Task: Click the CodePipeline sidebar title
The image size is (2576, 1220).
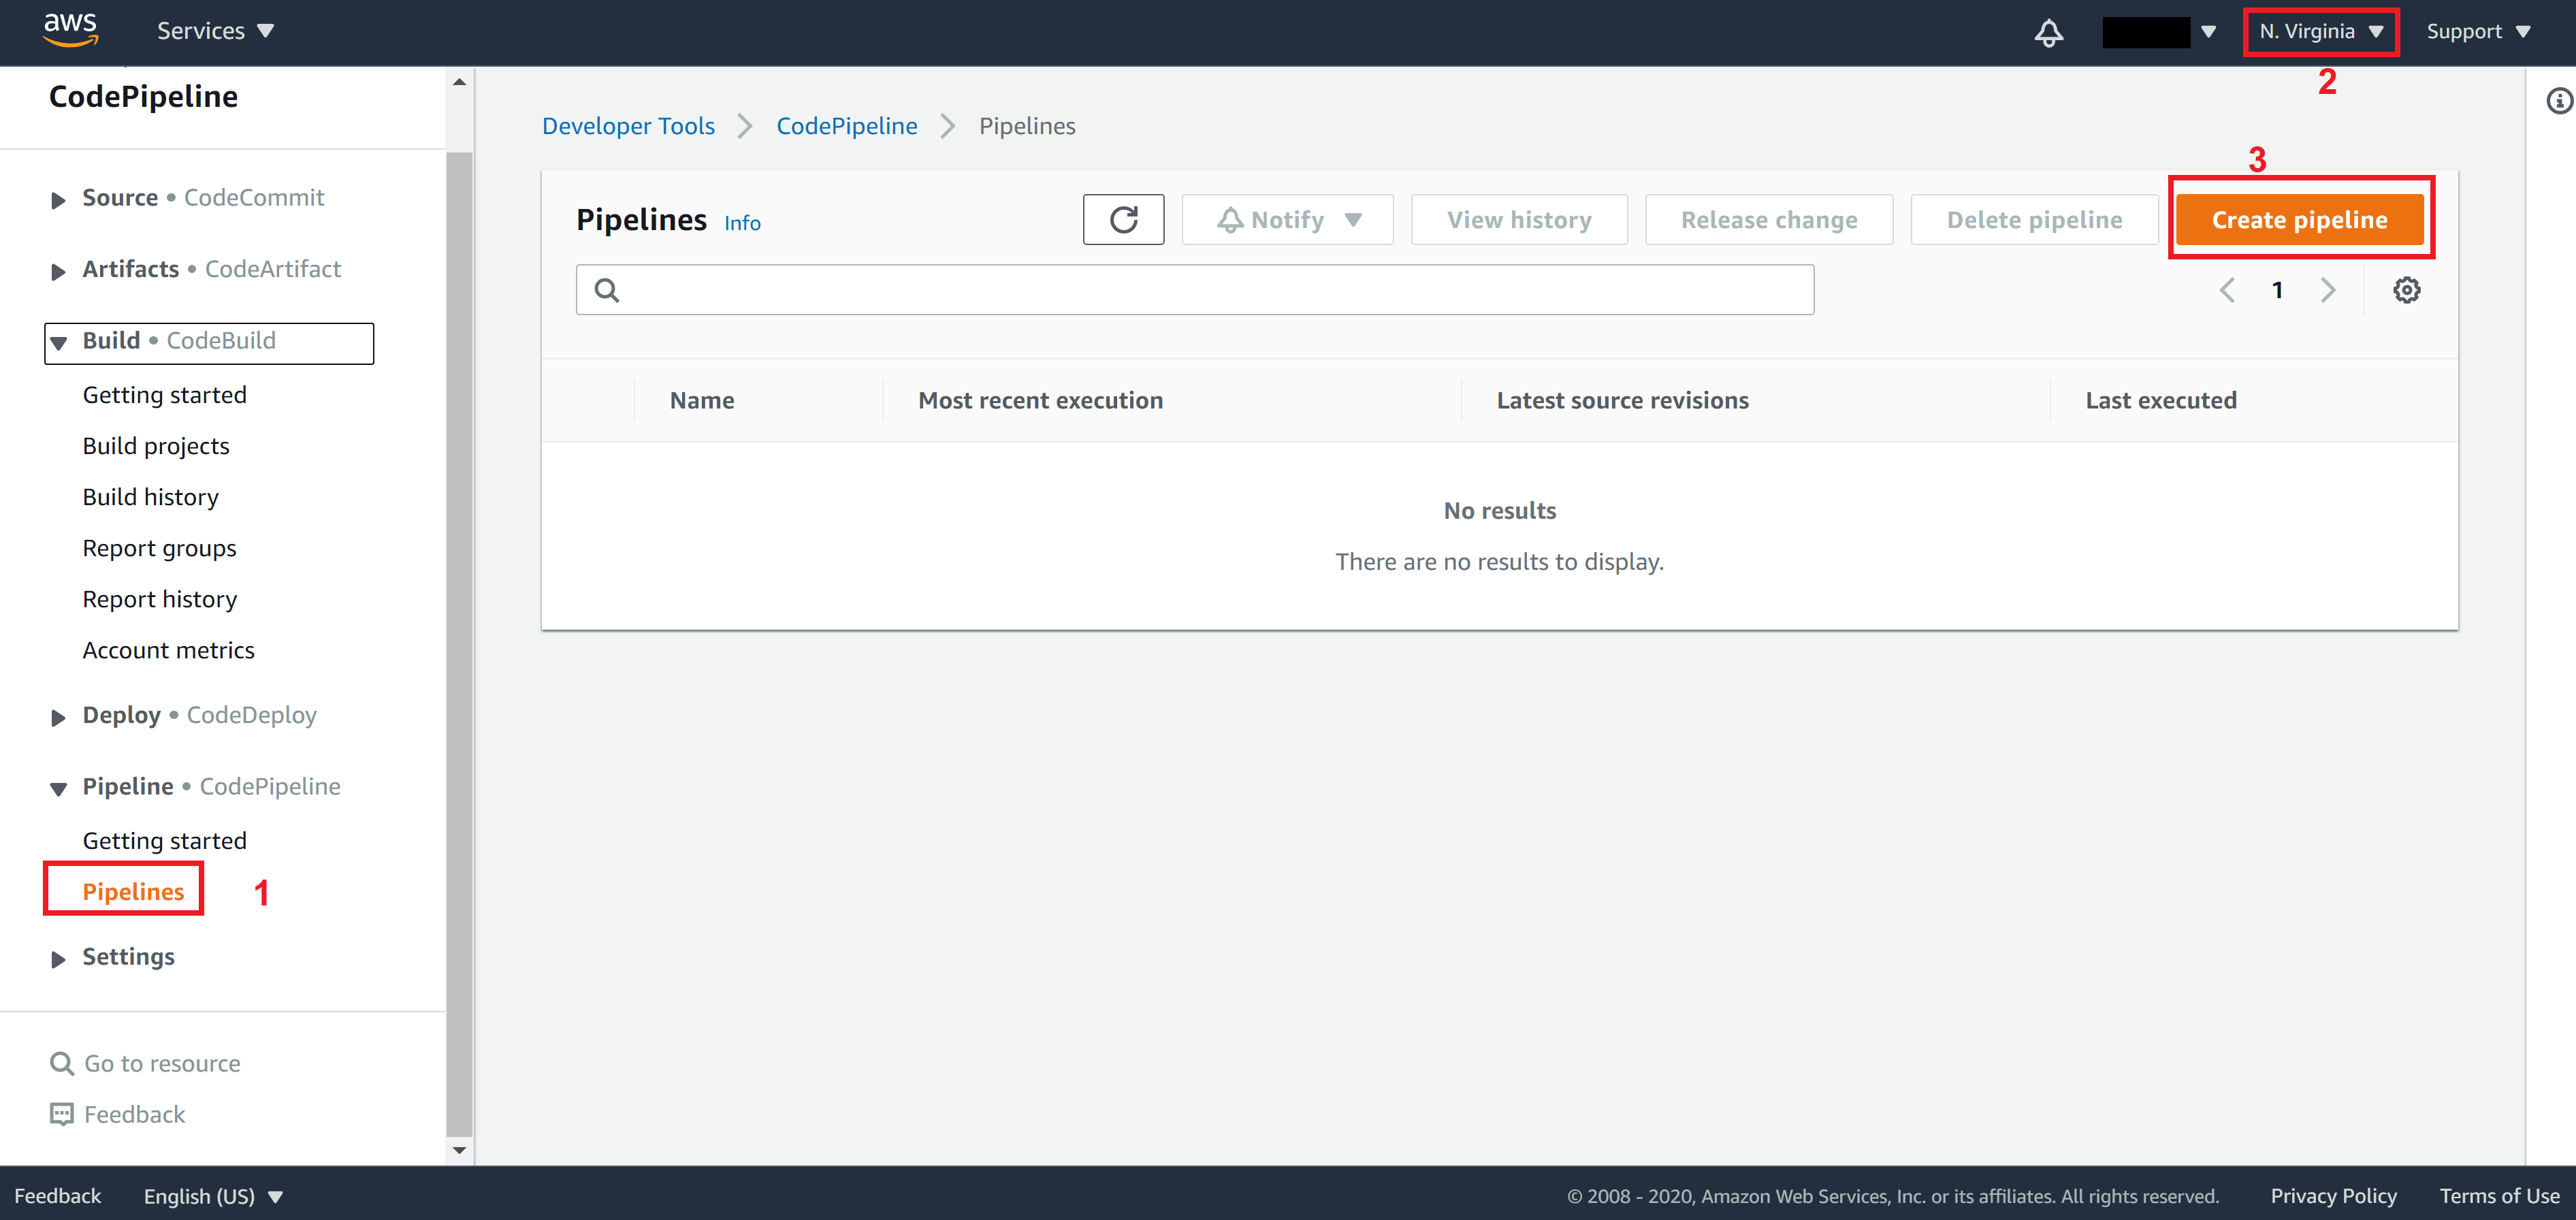Action: tap(143, 96)
